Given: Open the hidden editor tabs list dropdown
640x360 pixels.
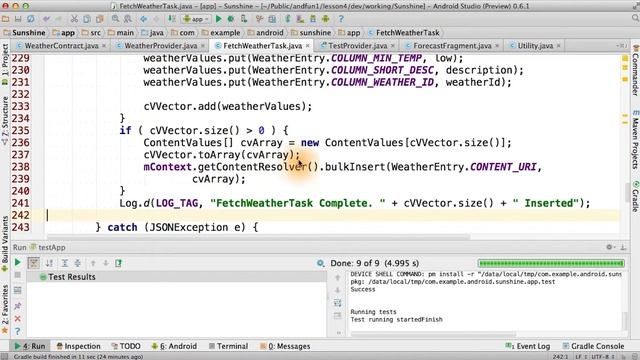Looking at the screenshot, I should point(622,46).
